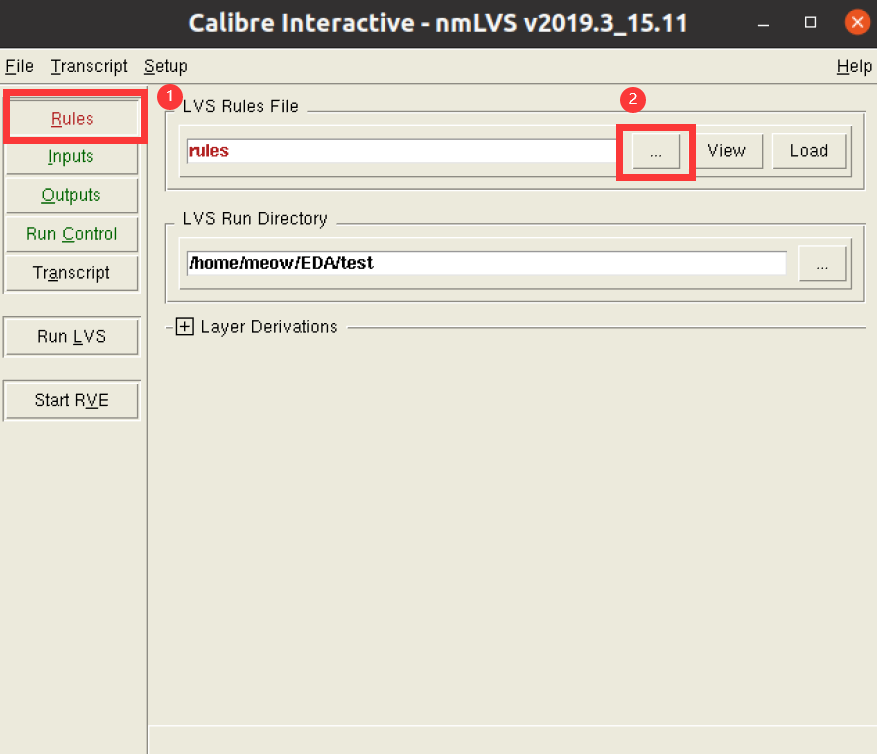
Task: Edit the LVS Run Directory path
Action: tap(480, 263)
